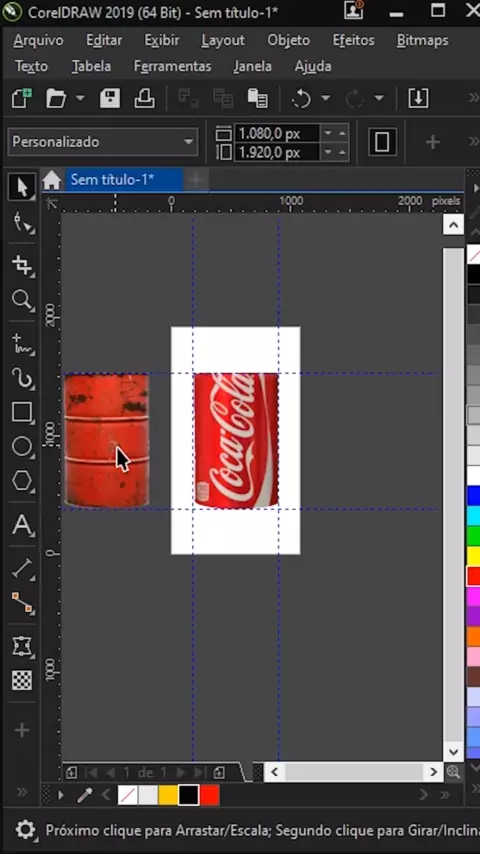This screenshot has height=854, width=480.
Task: Open the Bitmaps menu
Action: (x=422, y=40)
